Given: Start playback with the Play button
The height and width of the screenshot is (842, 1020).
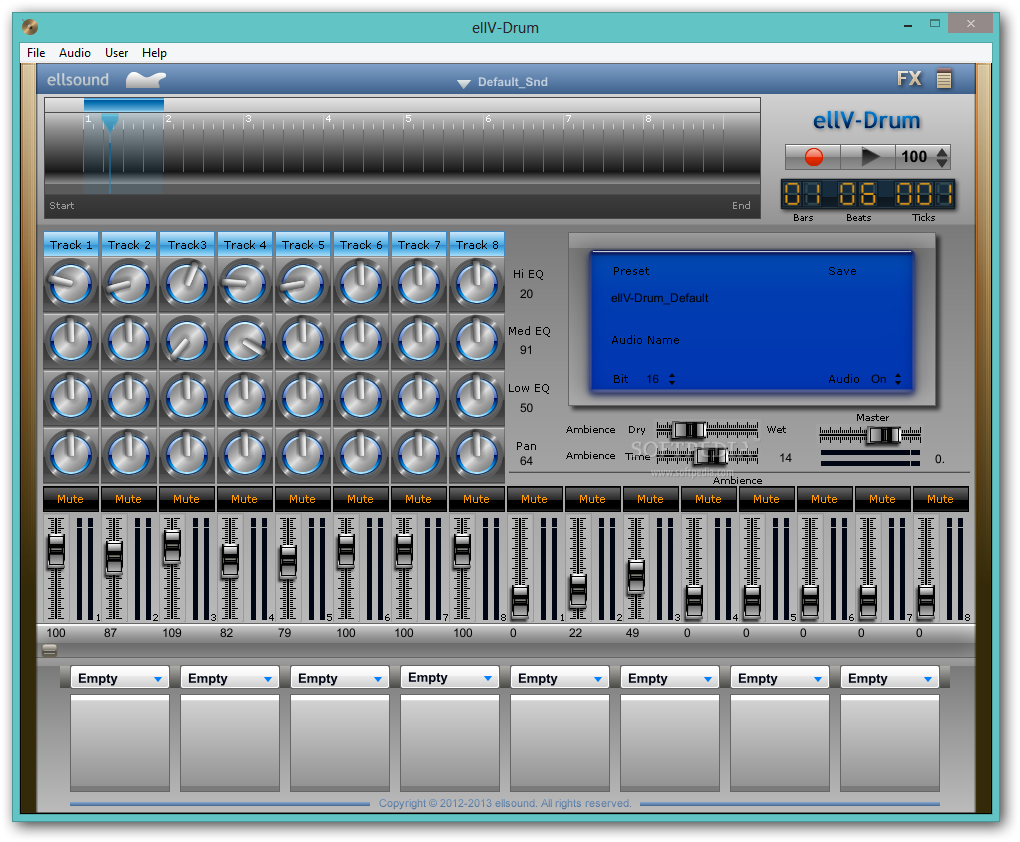Looking at the screenshot, I should (869, 157).
